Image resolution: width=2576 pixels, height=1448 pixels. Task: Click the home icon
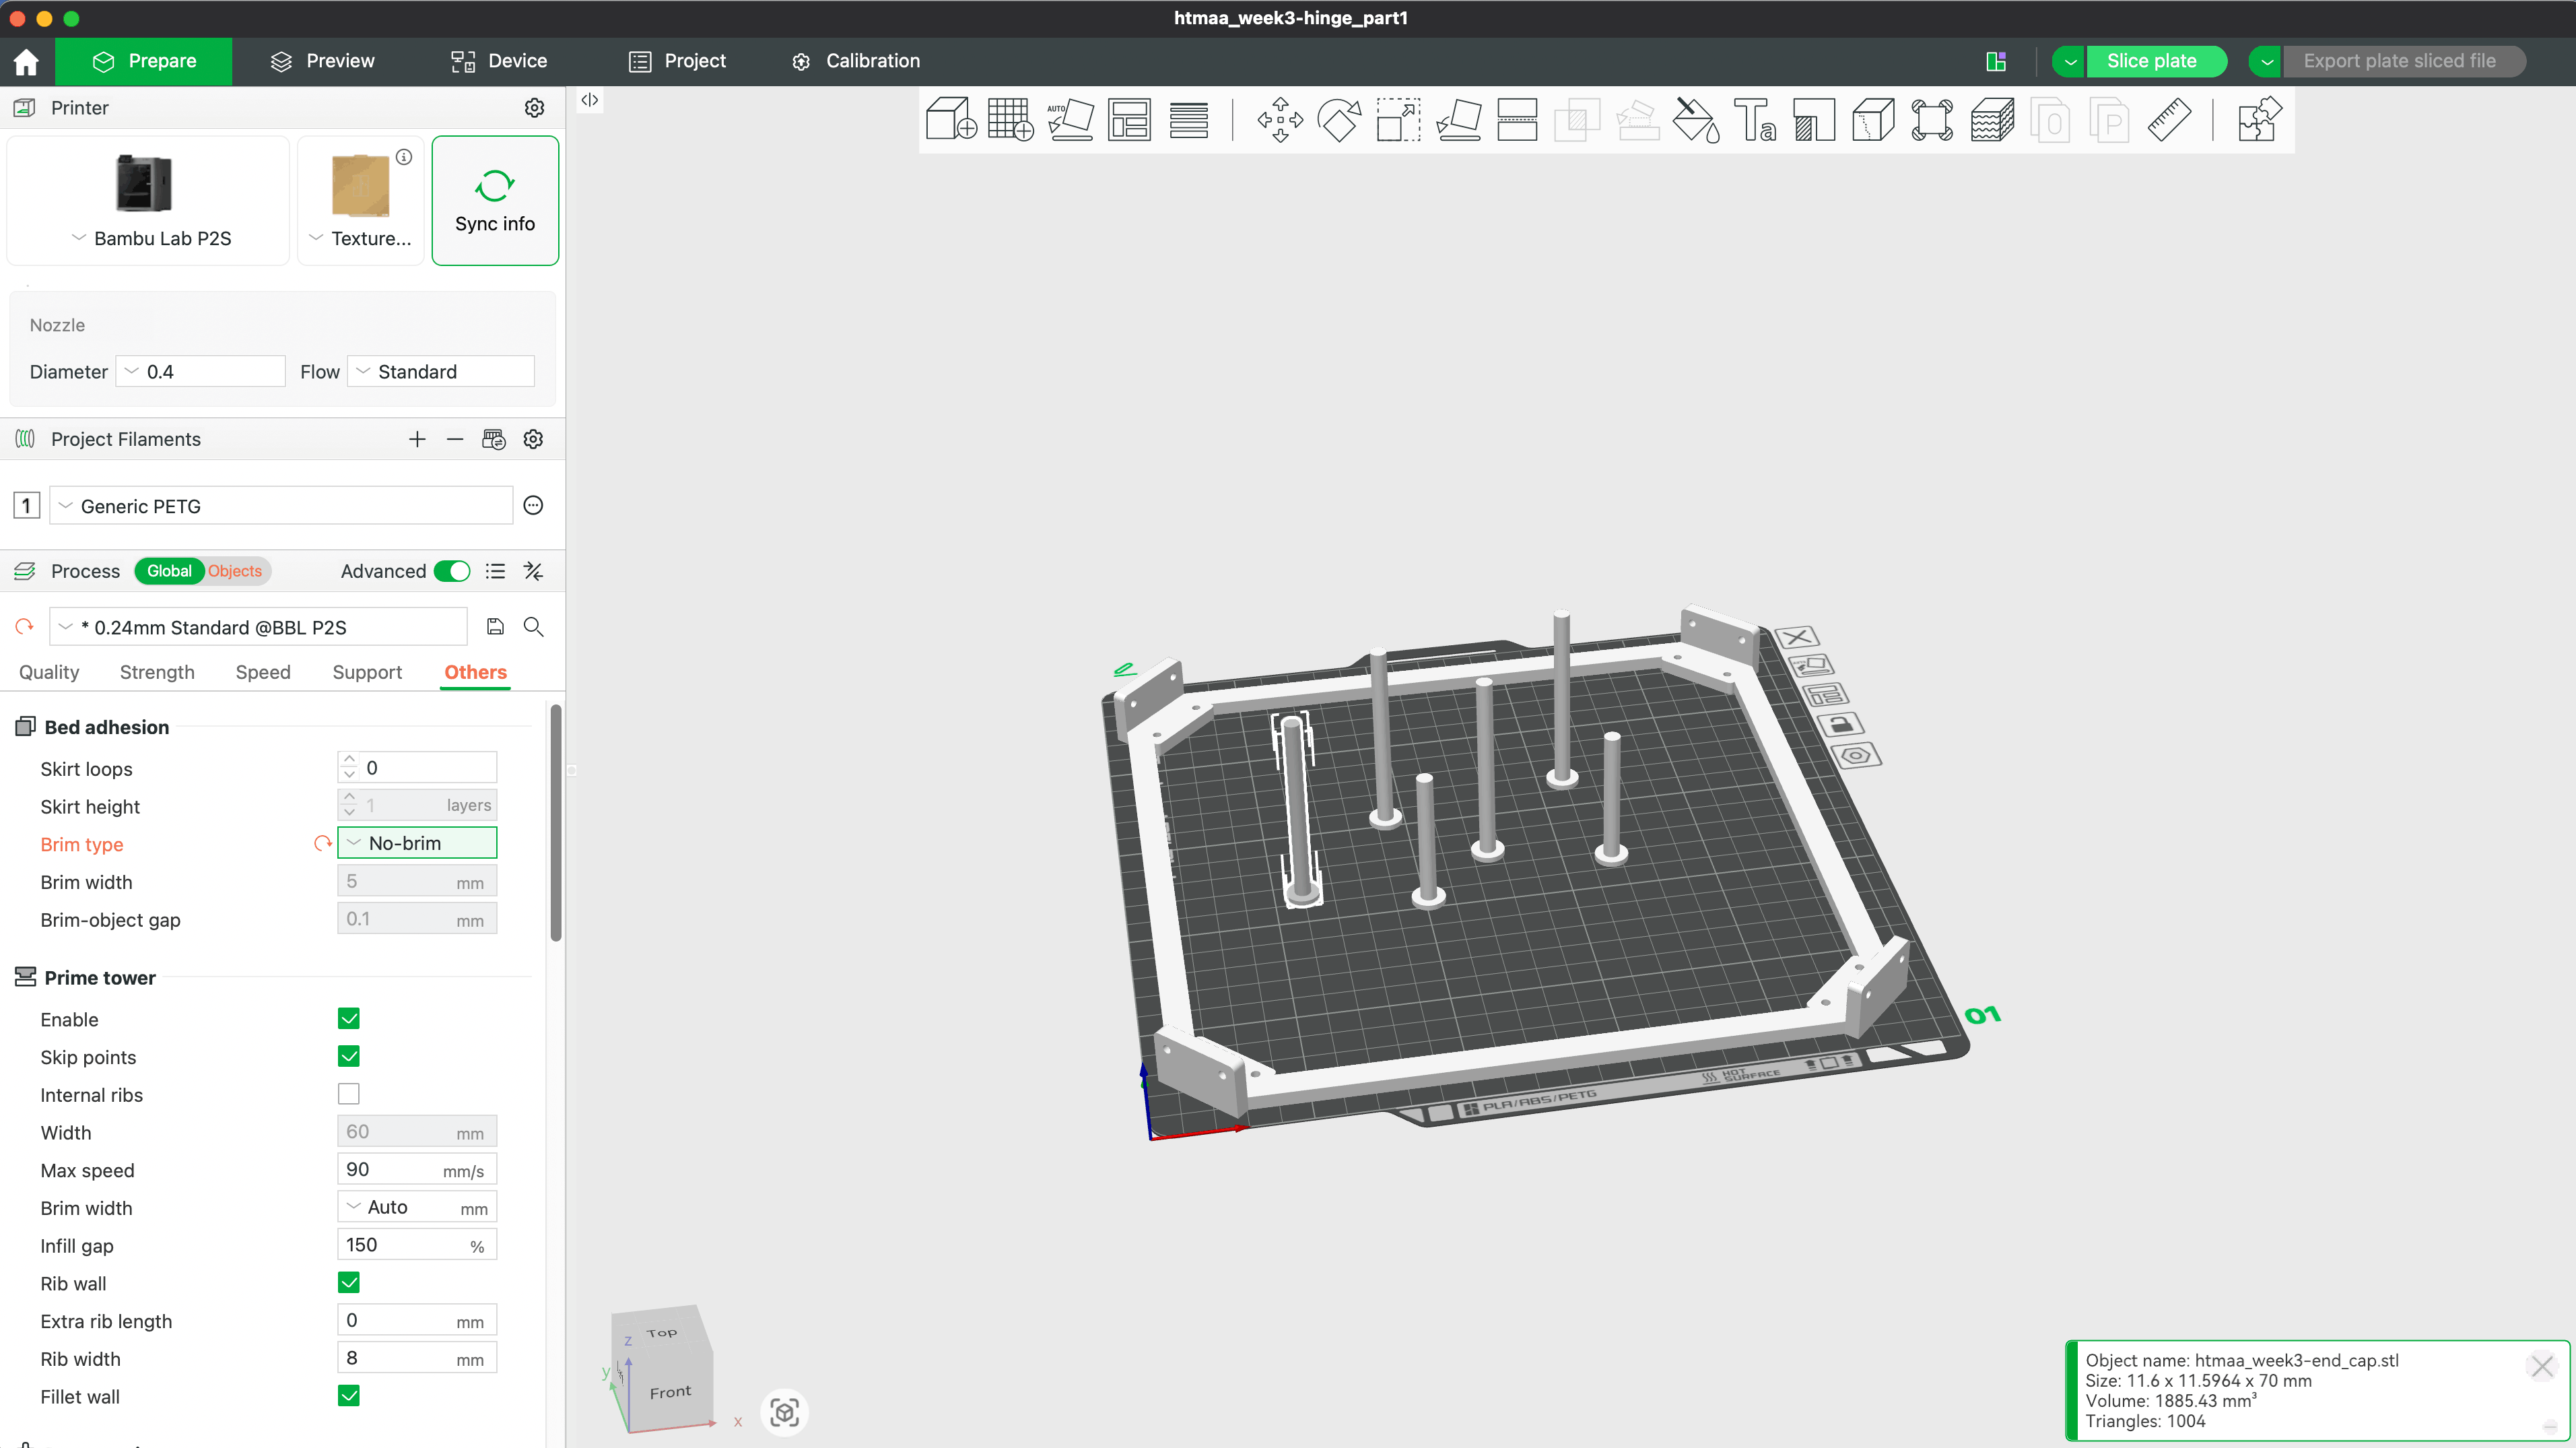[26, 61]
